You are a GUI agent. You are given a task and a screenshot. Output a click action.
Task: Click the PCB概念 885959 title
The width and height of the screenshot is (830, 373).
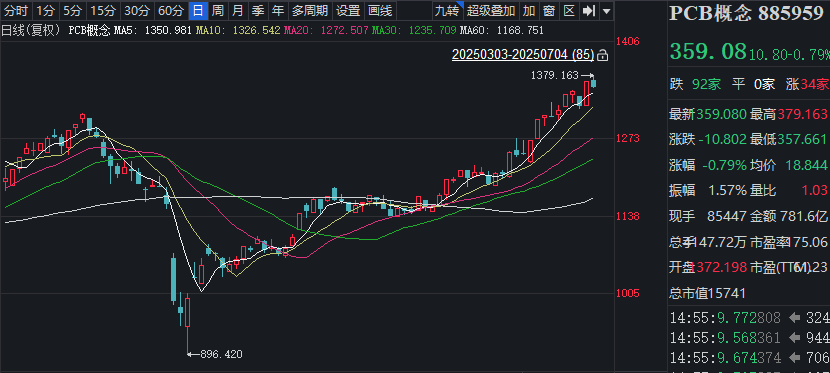(x=746, y=13)
